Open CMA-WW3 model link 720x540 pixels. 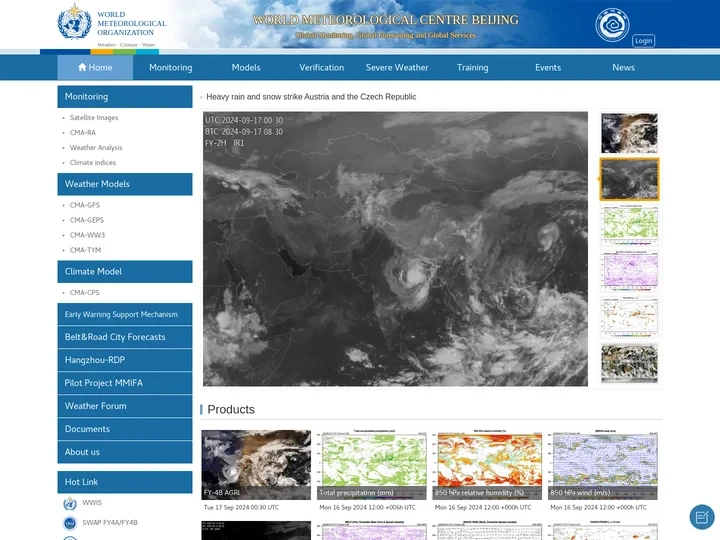[87, 235]
